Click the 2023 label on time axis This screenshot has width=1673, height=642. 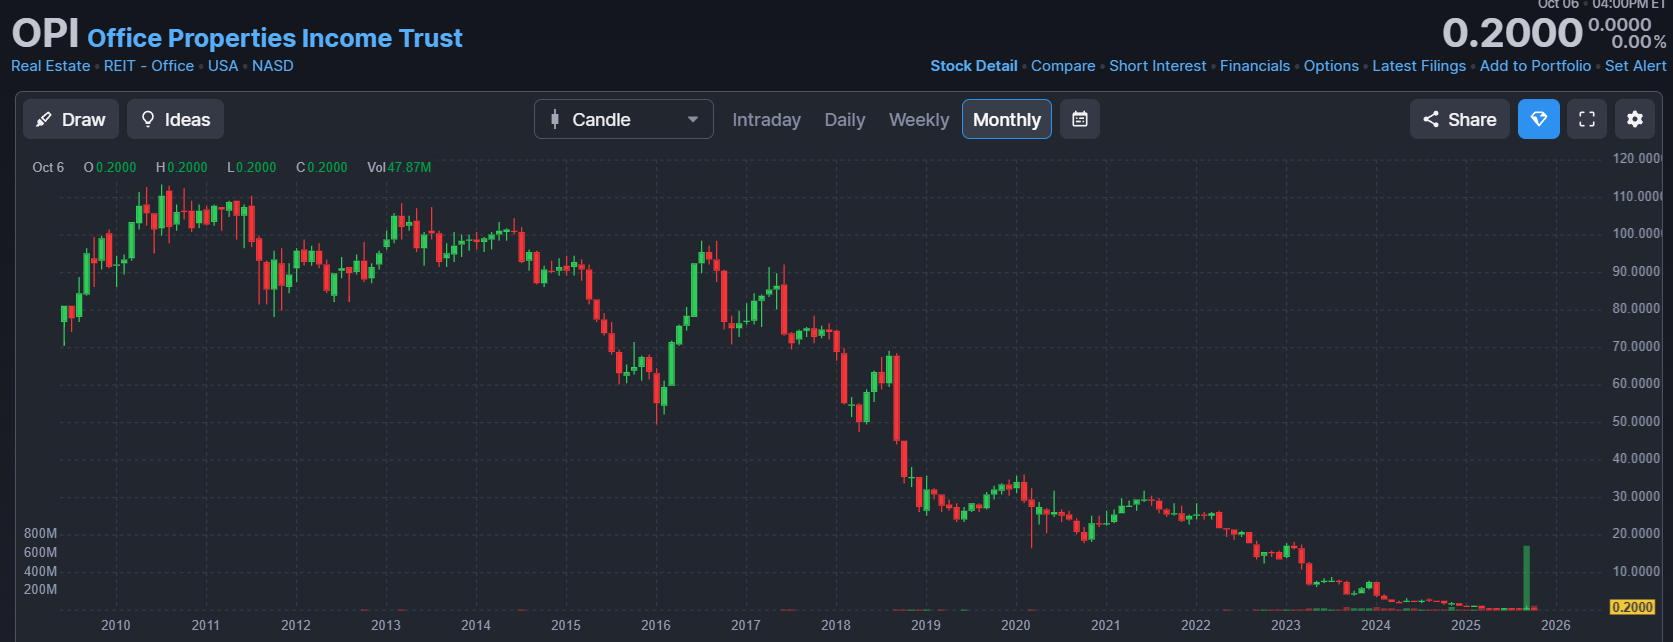(1286, 625)
